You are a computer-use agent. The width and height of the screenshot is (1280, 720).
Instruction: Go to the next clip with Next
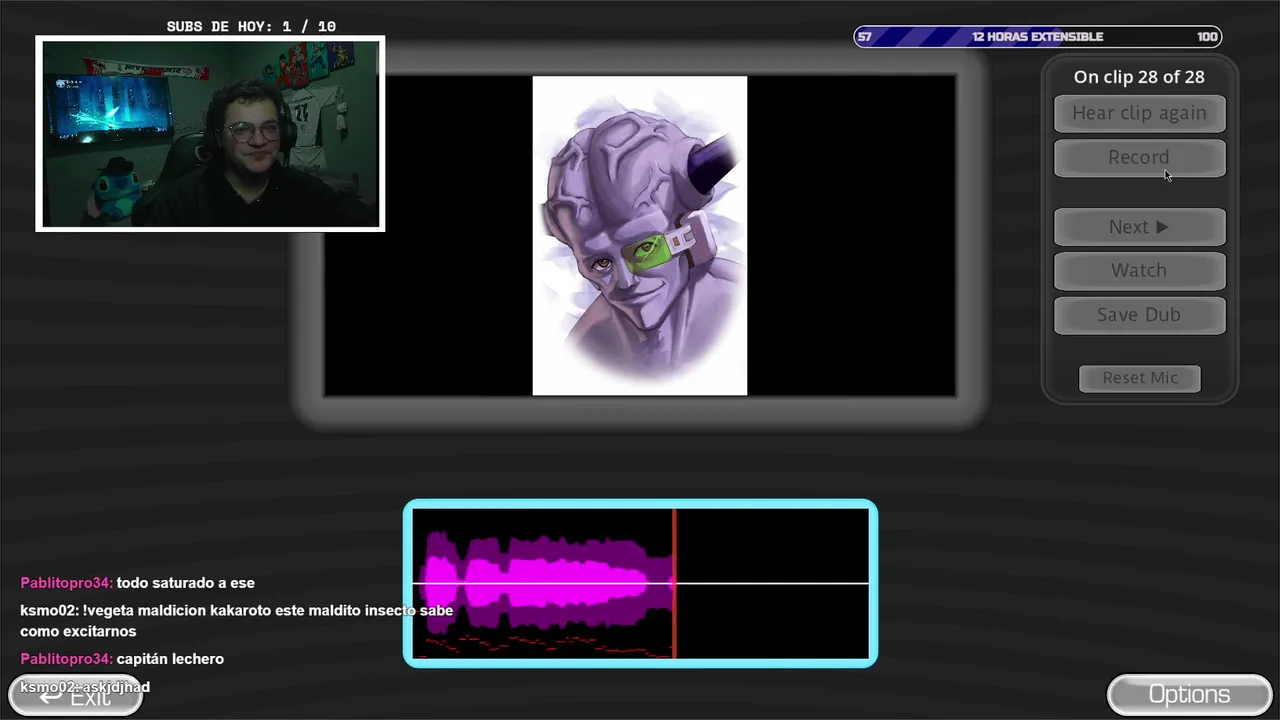1139,227
